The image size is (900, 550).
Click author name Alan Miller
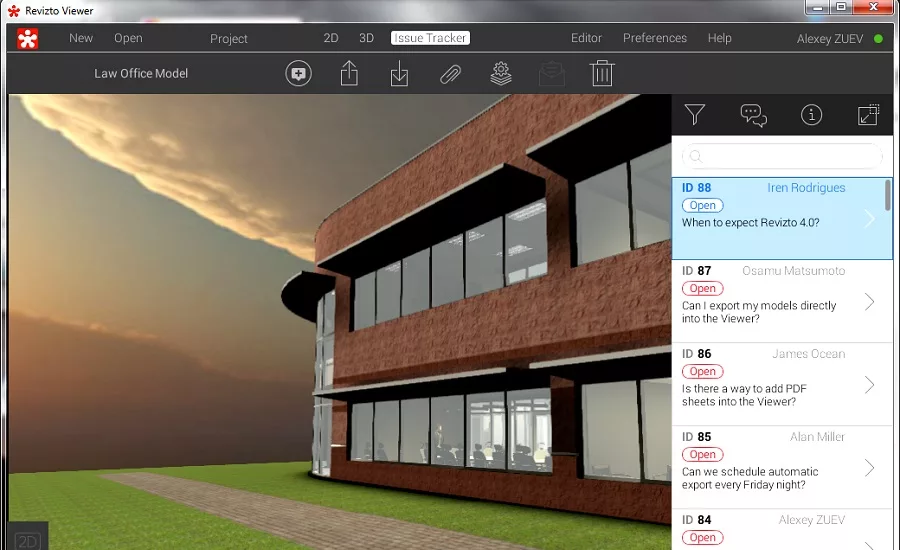(x=817, y=437)
